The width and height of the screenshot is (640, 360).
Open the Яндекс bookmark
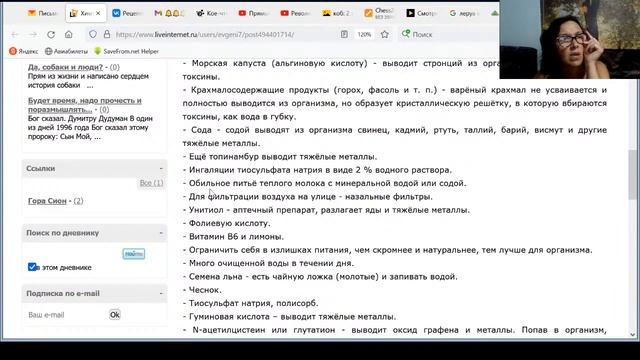pos(24,51)
